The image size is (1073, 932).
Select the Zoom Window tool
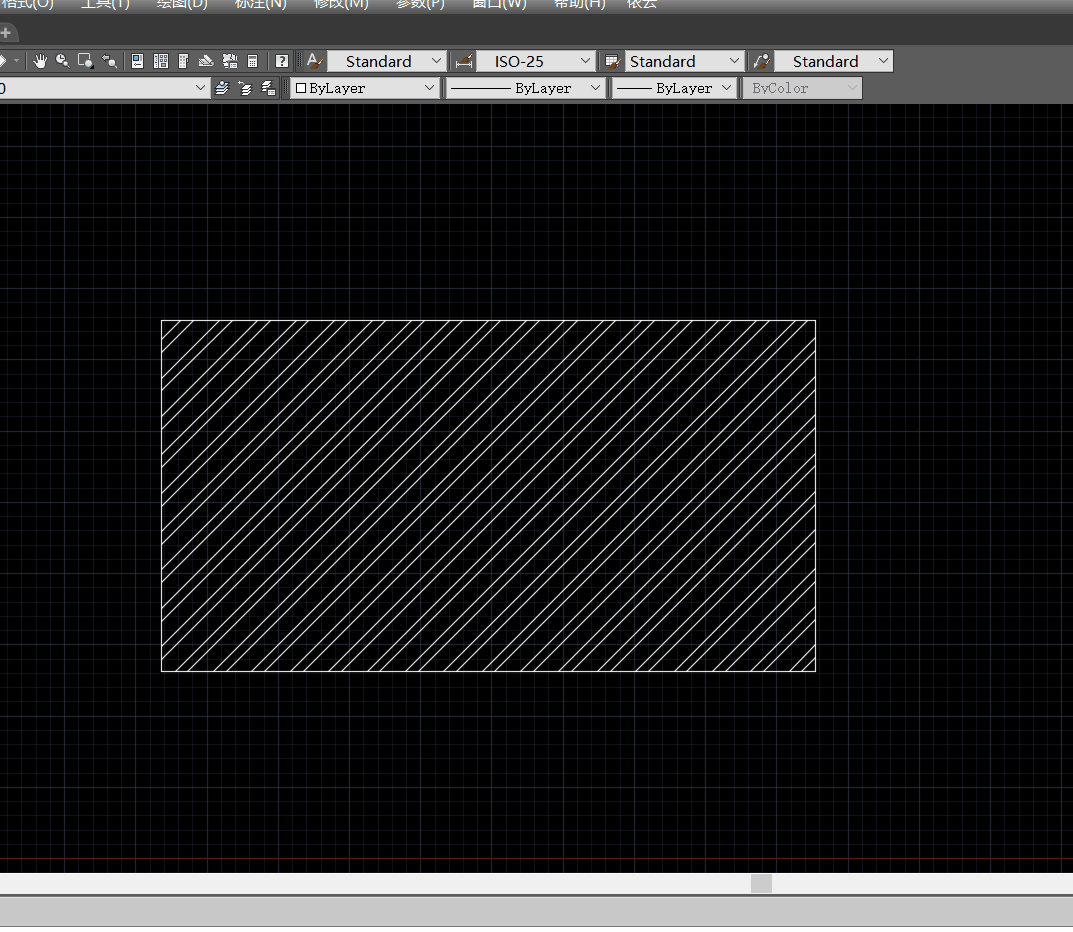86,61
